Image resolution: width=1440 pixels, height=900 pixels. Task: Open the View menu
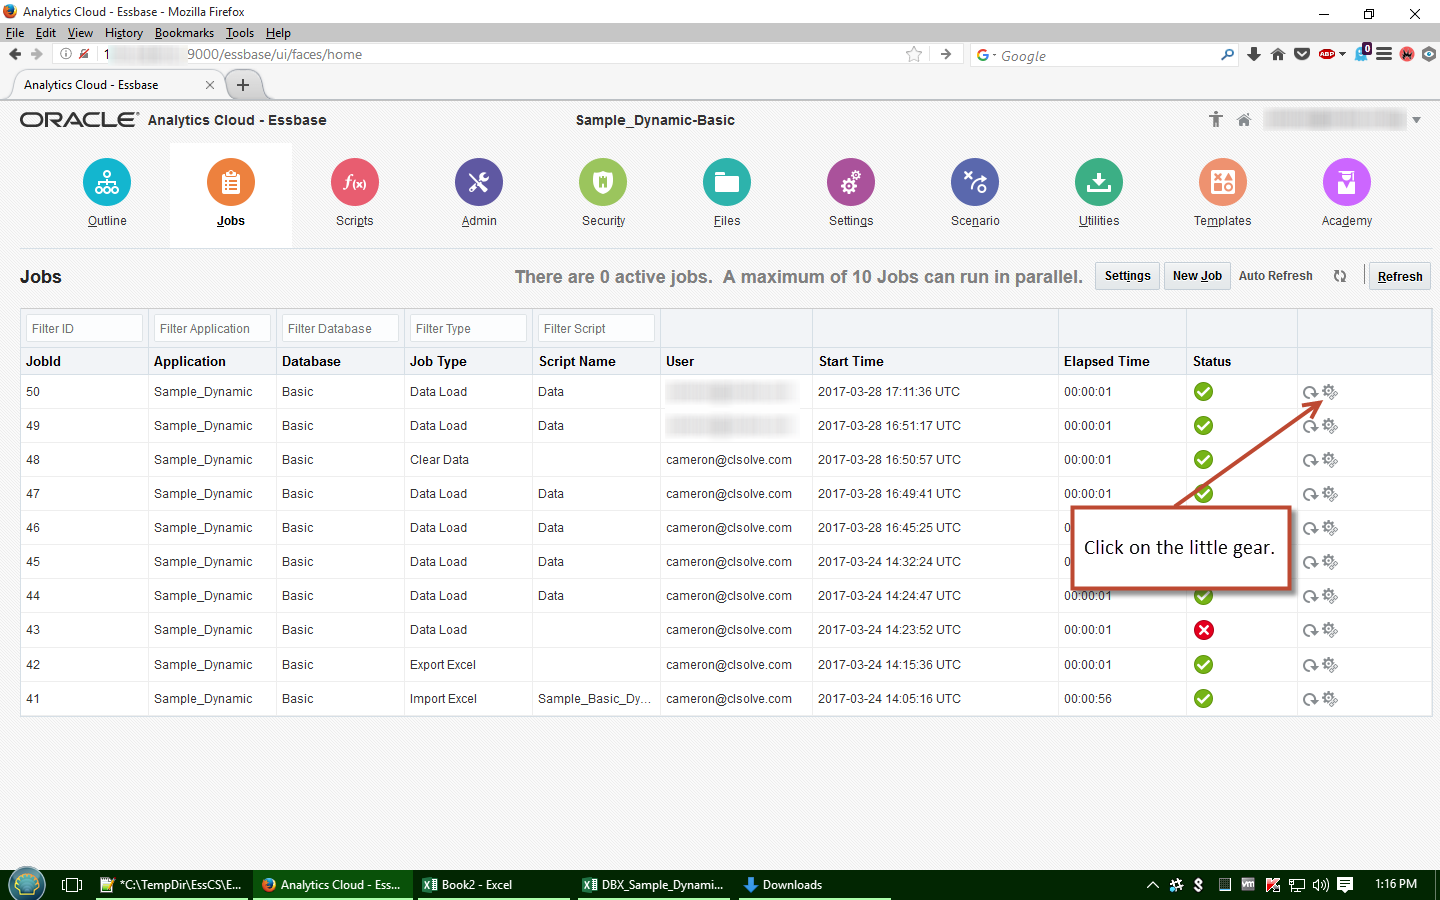80,33
